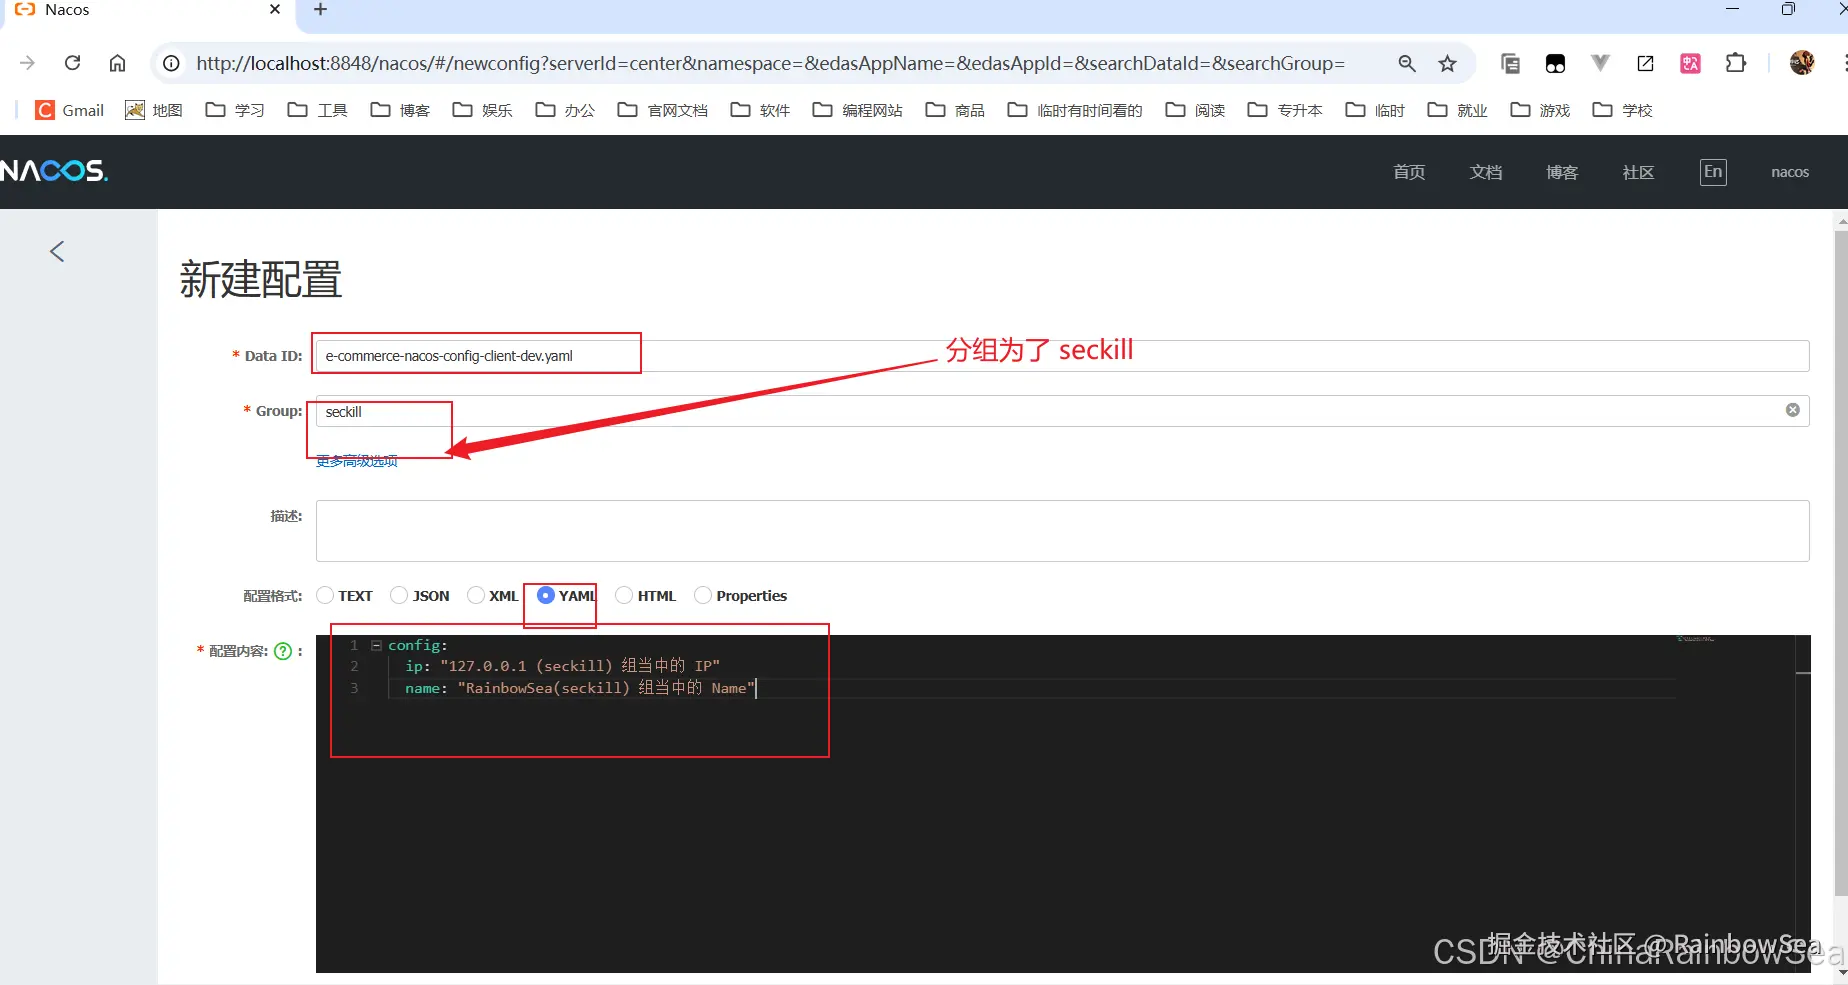Open the 工具 bookmark folder
This screenshot has width=1848, height=985.
317,110
